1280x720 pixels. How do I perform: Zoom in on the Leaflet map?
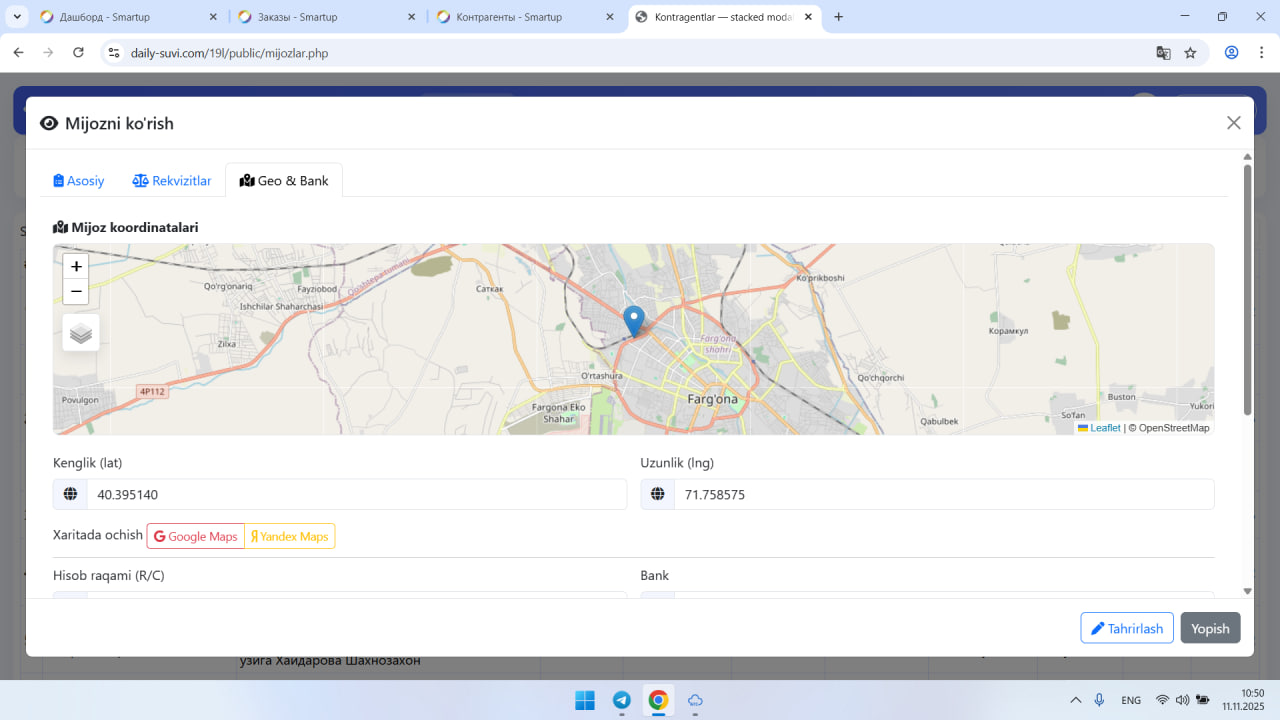[x=76, y=266]
